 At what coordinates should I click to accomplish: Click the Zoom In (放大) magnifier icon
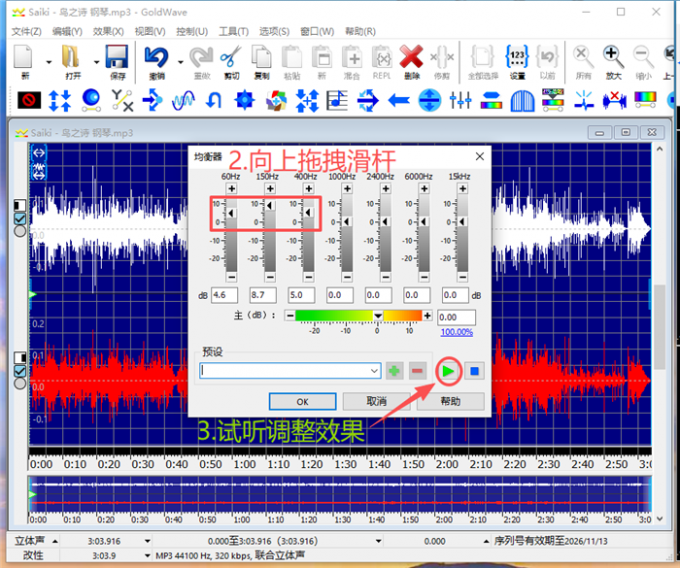[613, 57]
